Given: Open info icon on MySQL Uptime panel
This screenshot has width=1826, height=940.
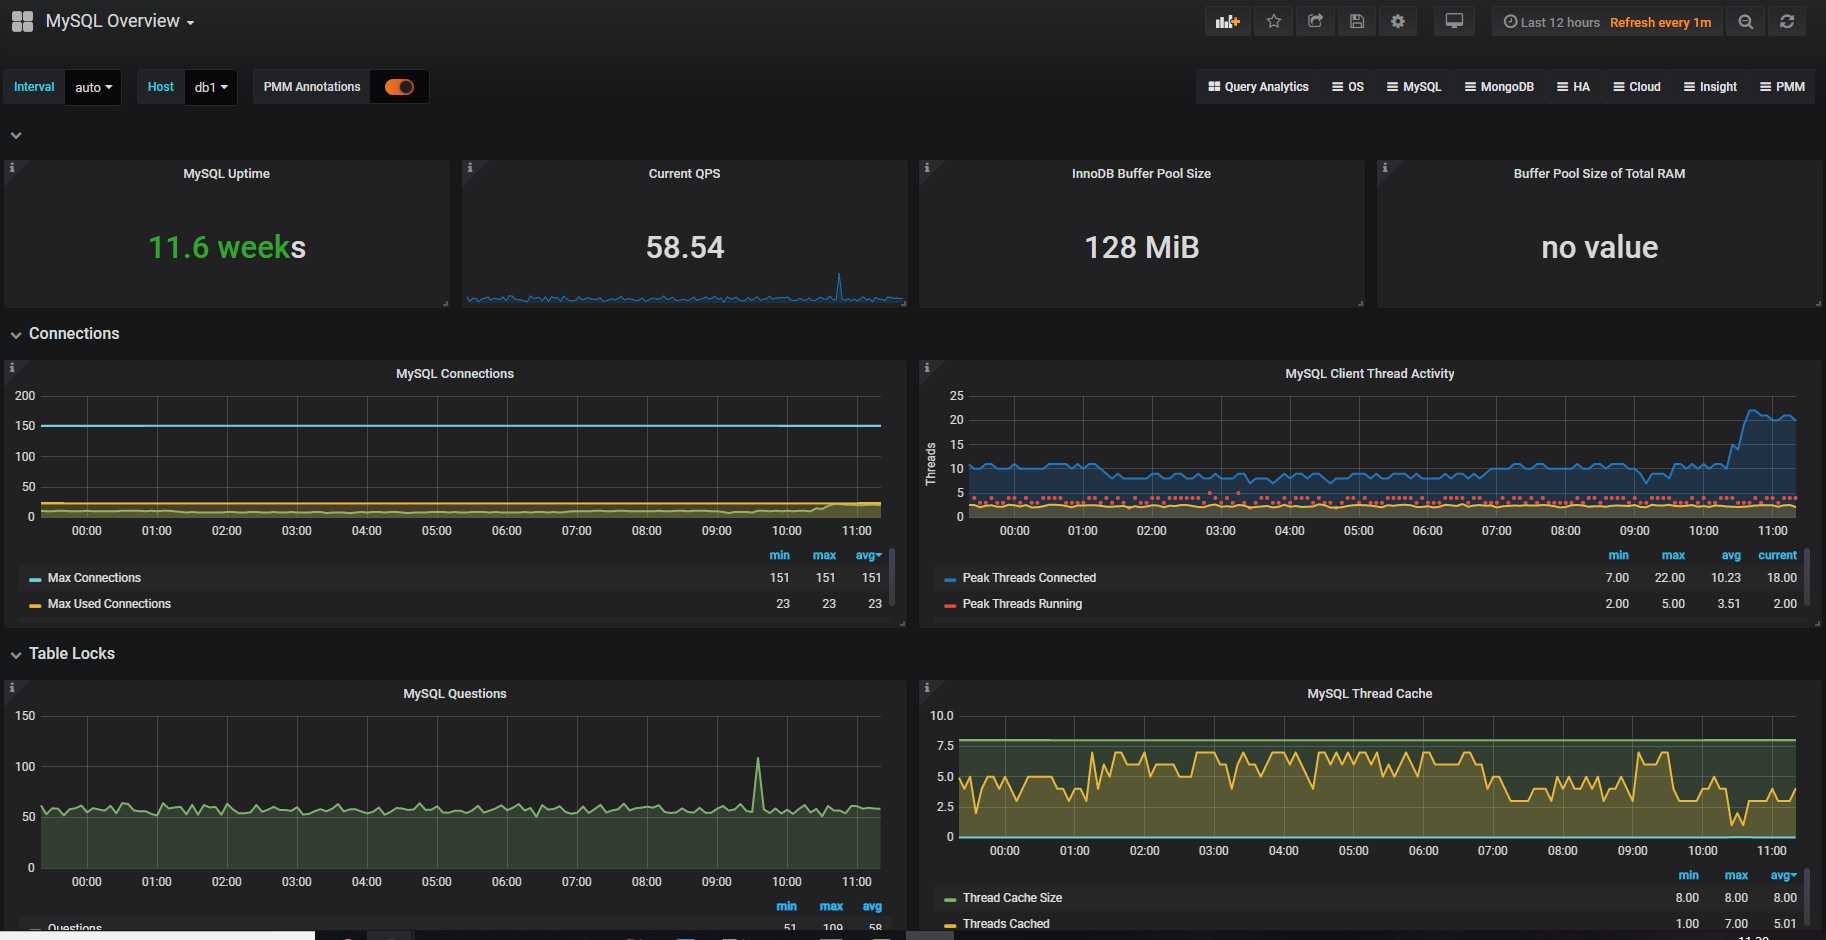Looking at the screenshot, I should [12, 168].
